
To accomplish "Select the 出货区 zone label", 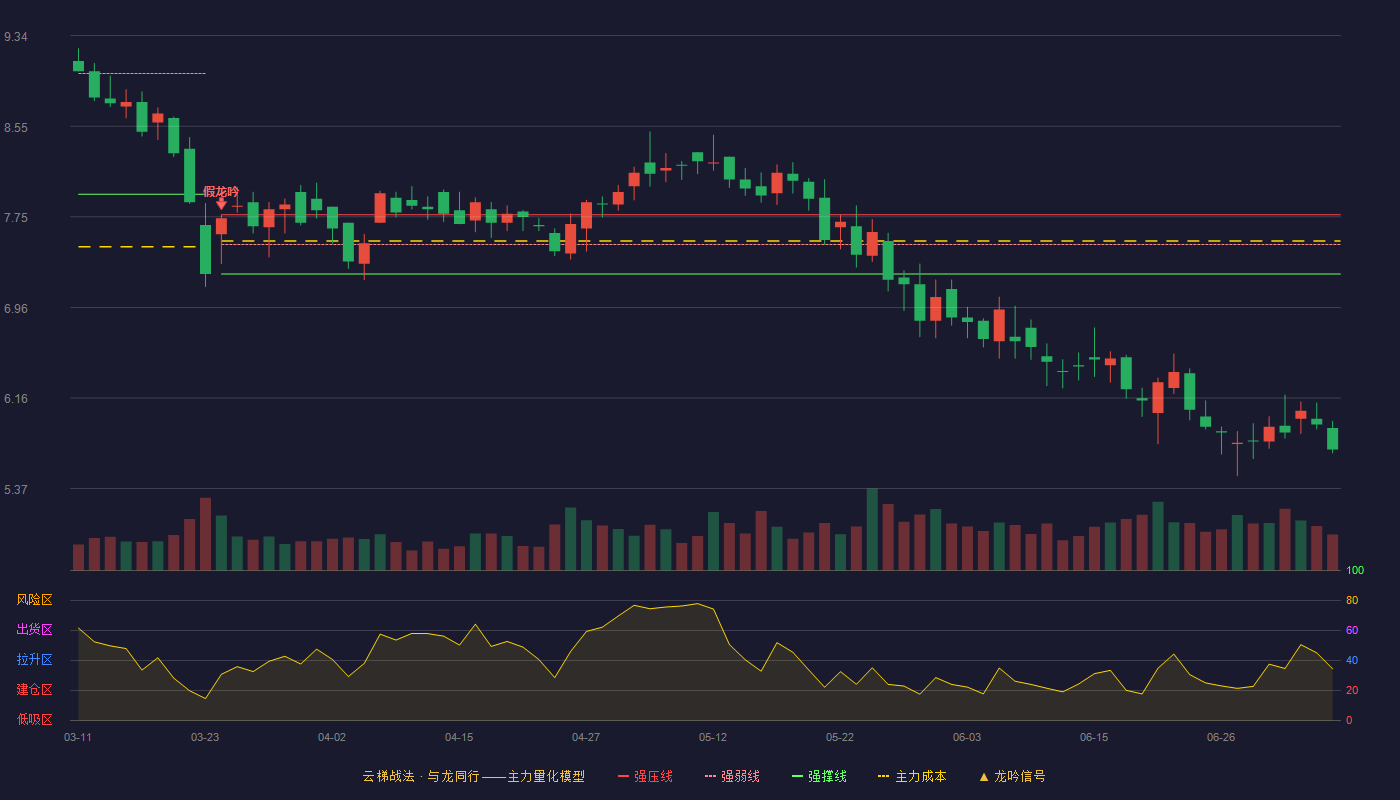I will click(34, 630).
